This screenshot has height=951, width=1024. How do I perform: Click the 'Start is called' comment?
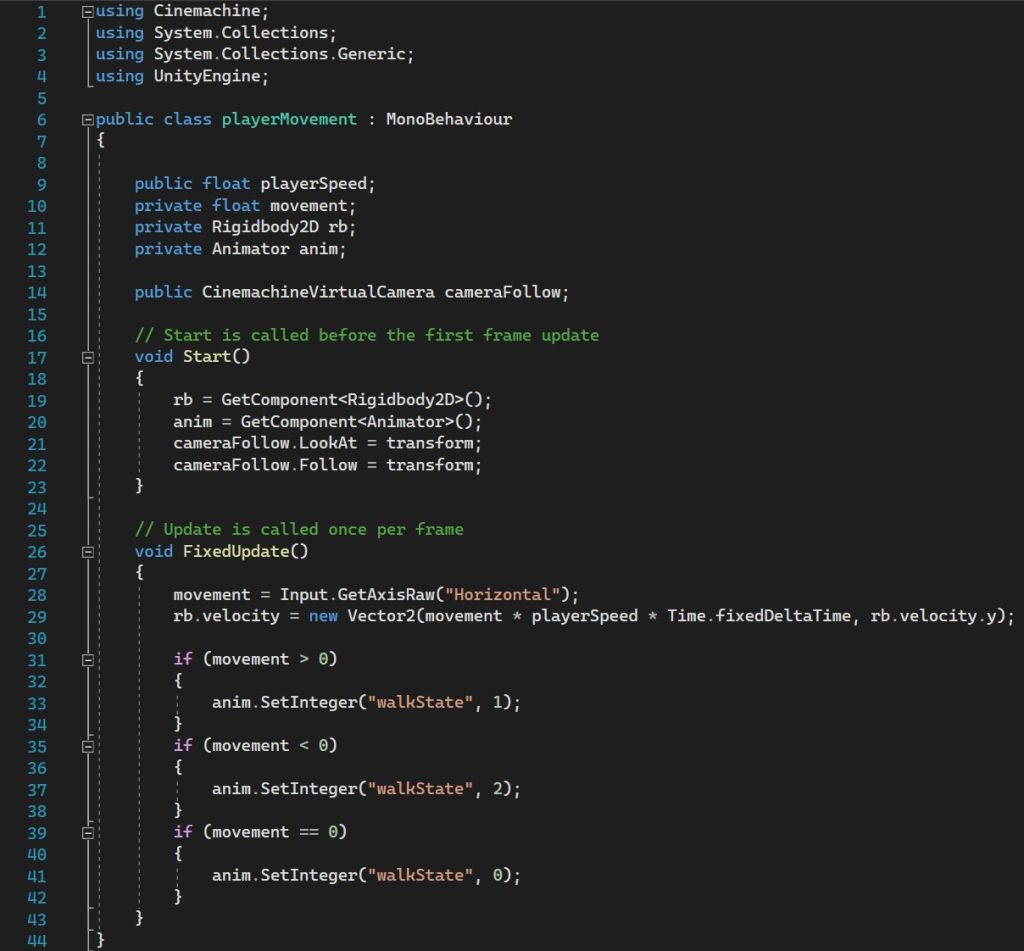[366, 335]
